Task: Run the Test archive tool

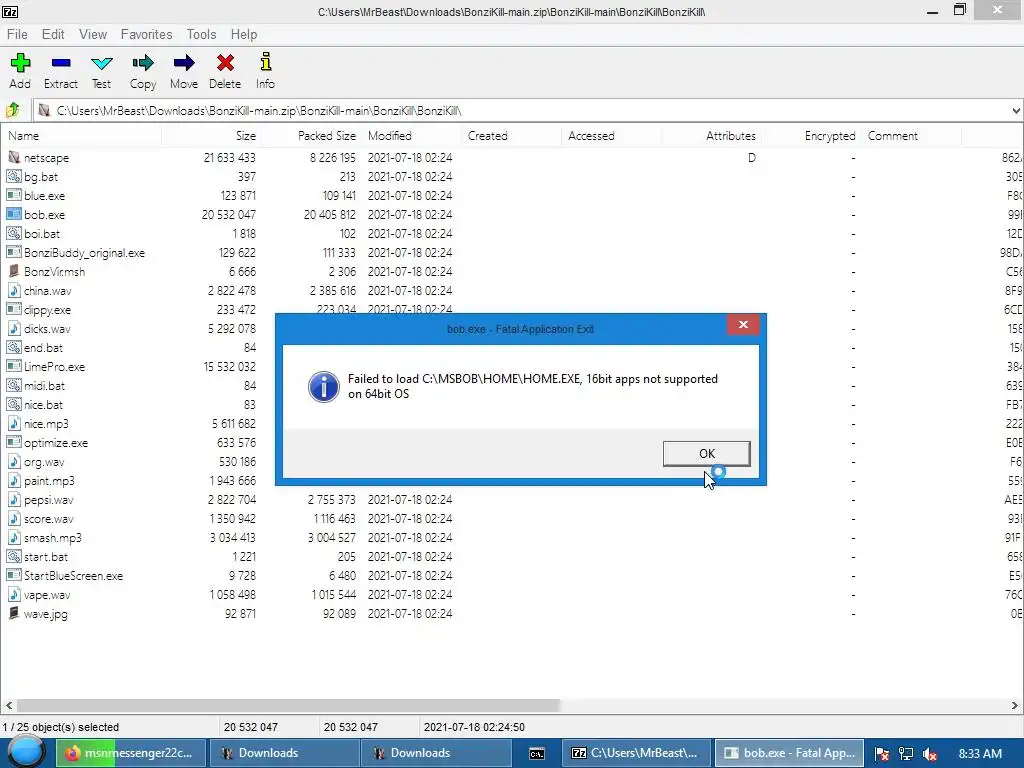Action: click(x=101, y=63)
